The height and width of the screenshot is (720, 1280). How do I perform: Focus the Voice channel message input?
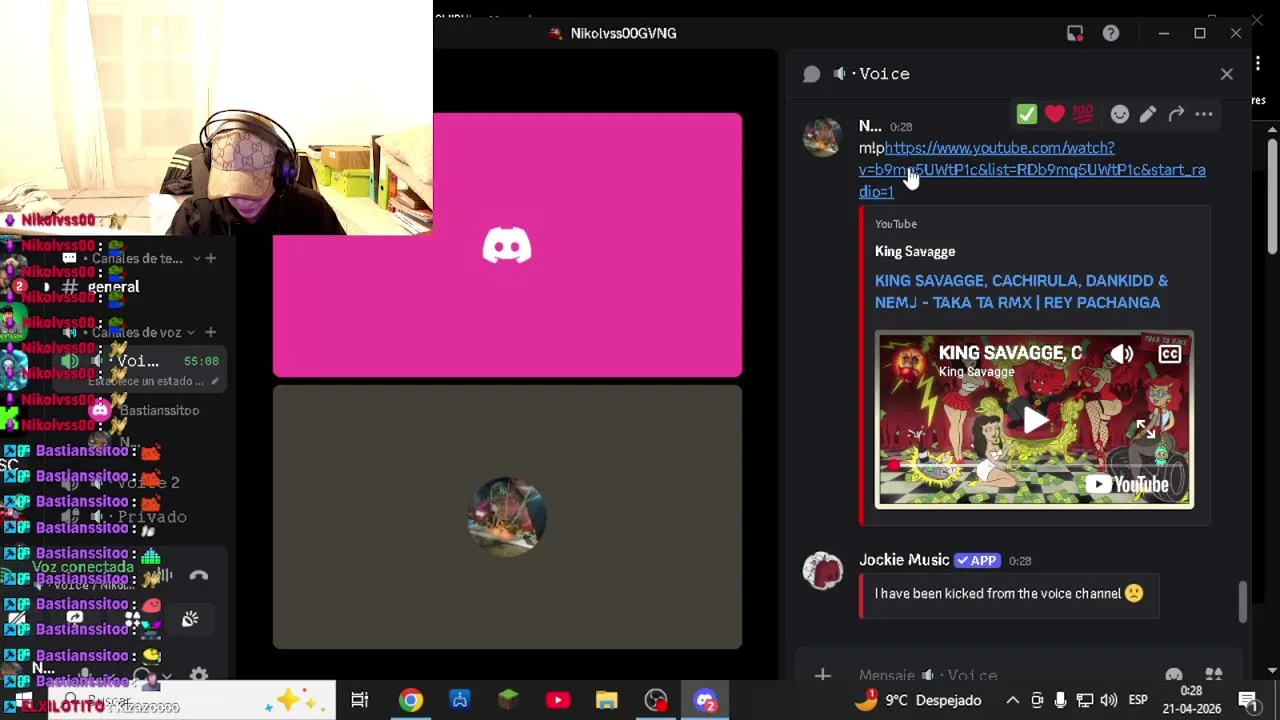1005,676
